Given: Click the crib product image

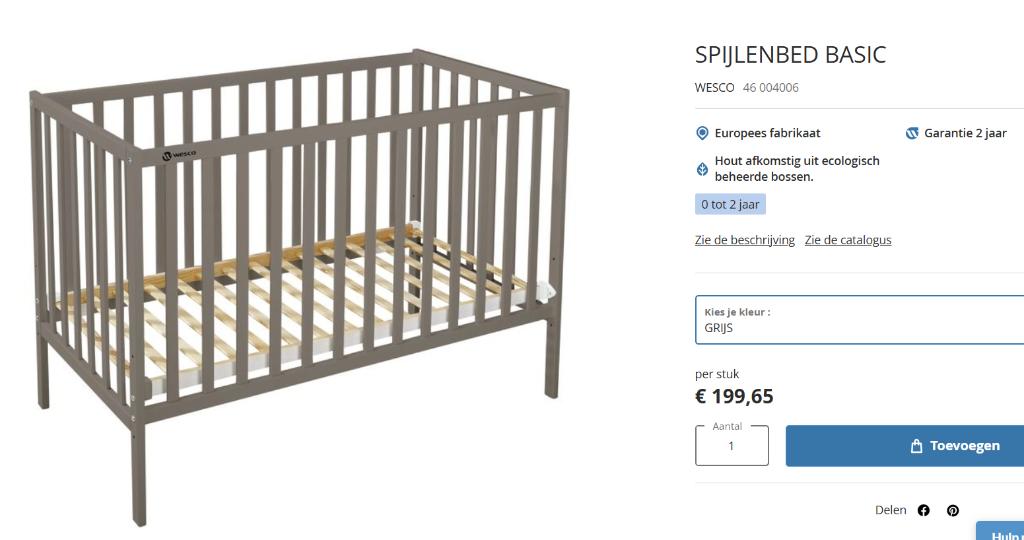Looking at the screenshot, I should point(300,280).
